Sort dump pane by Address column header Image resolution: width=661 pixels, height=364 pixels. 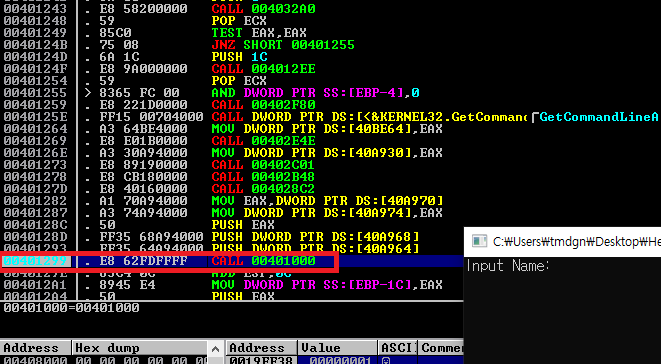coord(35,348)
